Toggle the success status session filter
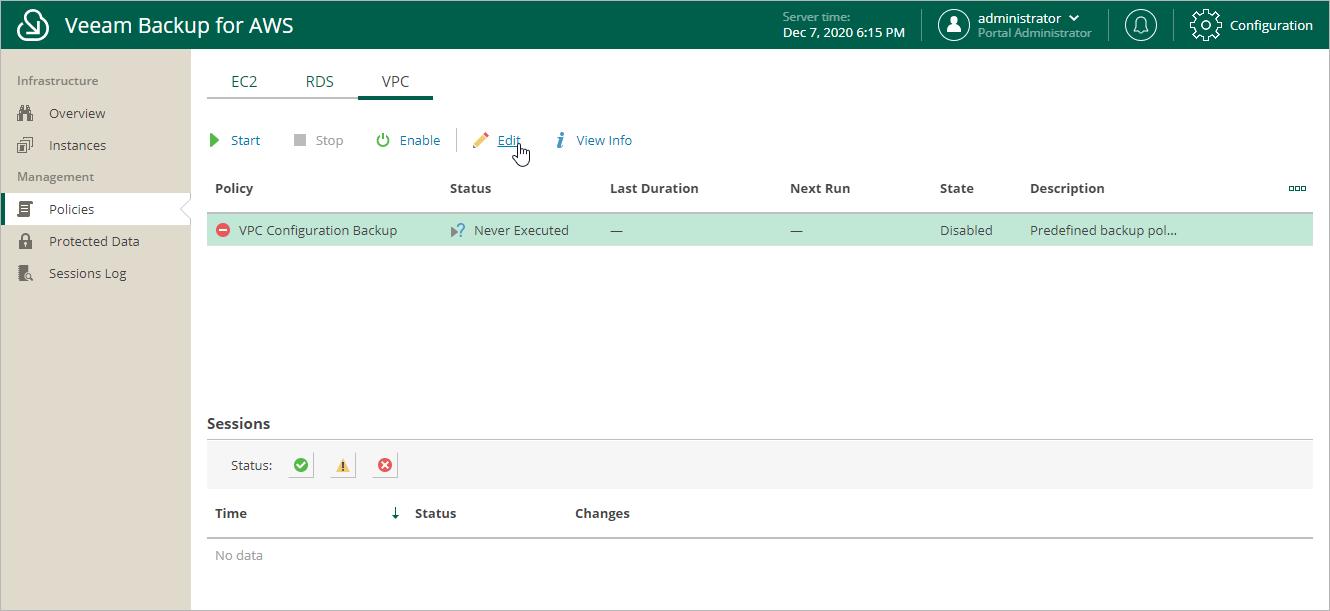This screenshot has width=1330, height=611. [300, 465]
